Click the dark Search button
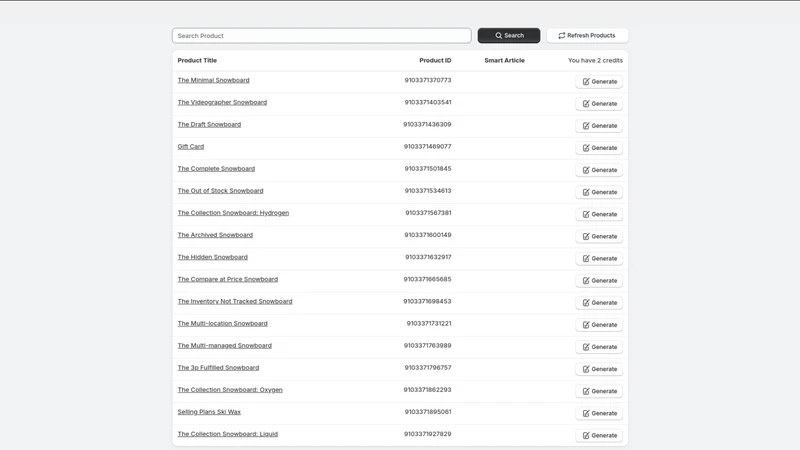 click(x=509, y=36)
